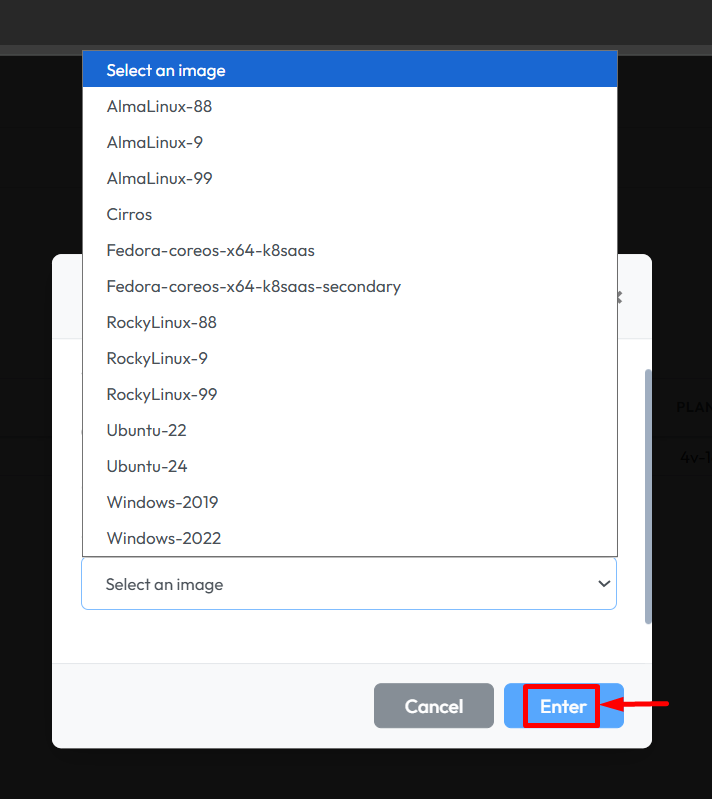Select the Cirros image option

[x=130, y=214]
